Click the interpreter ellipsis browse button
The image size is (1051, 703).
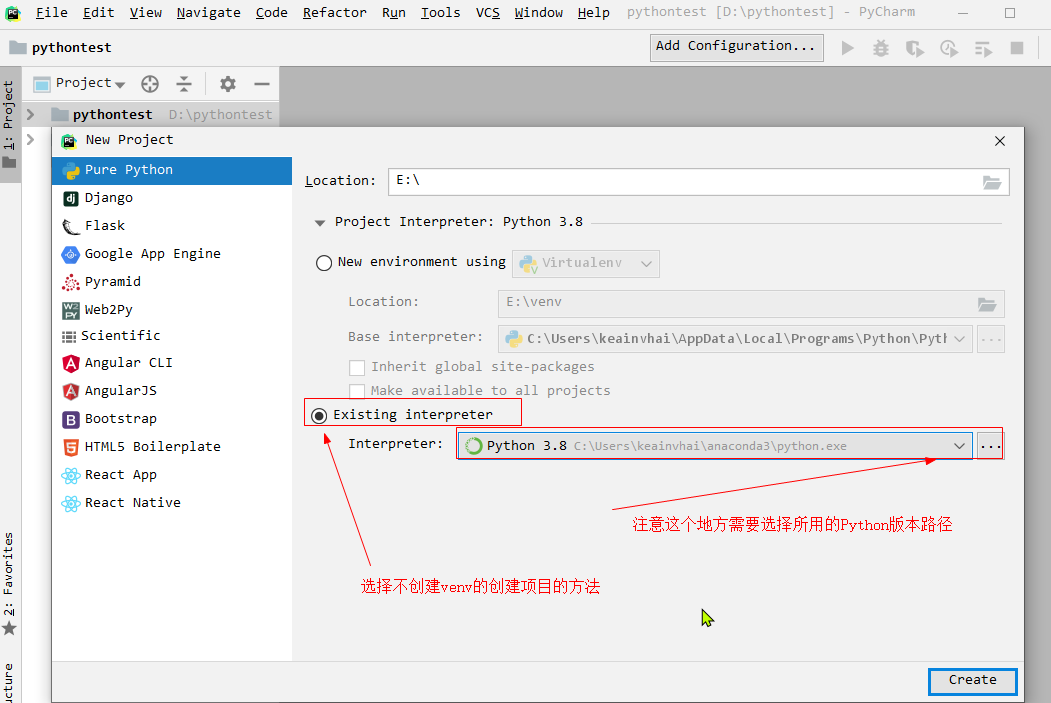pos(991,446)
